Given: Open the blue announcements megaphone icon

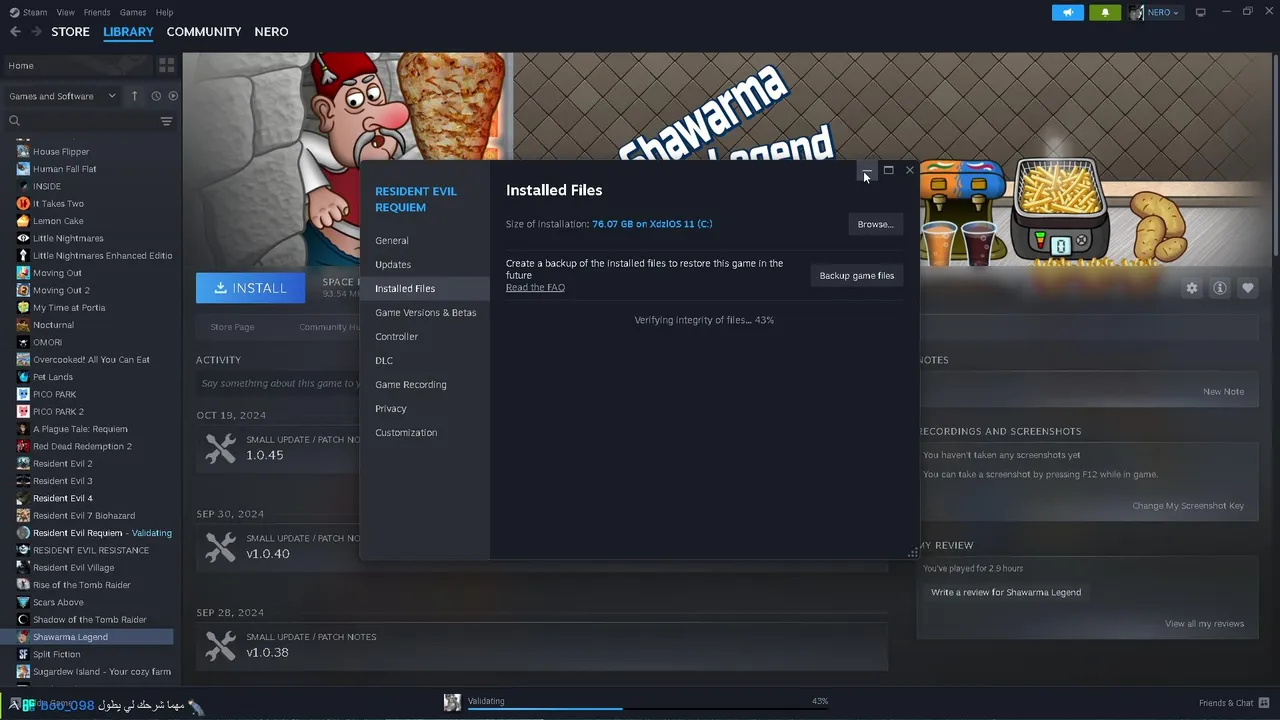Looking at the screenshot, I should coord(1068,12).
